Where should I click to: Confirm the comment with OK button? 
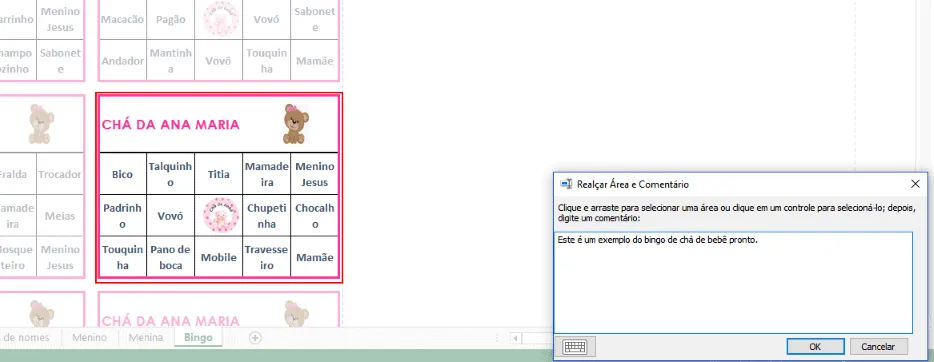pyautogui.click(x=815, y=347)
